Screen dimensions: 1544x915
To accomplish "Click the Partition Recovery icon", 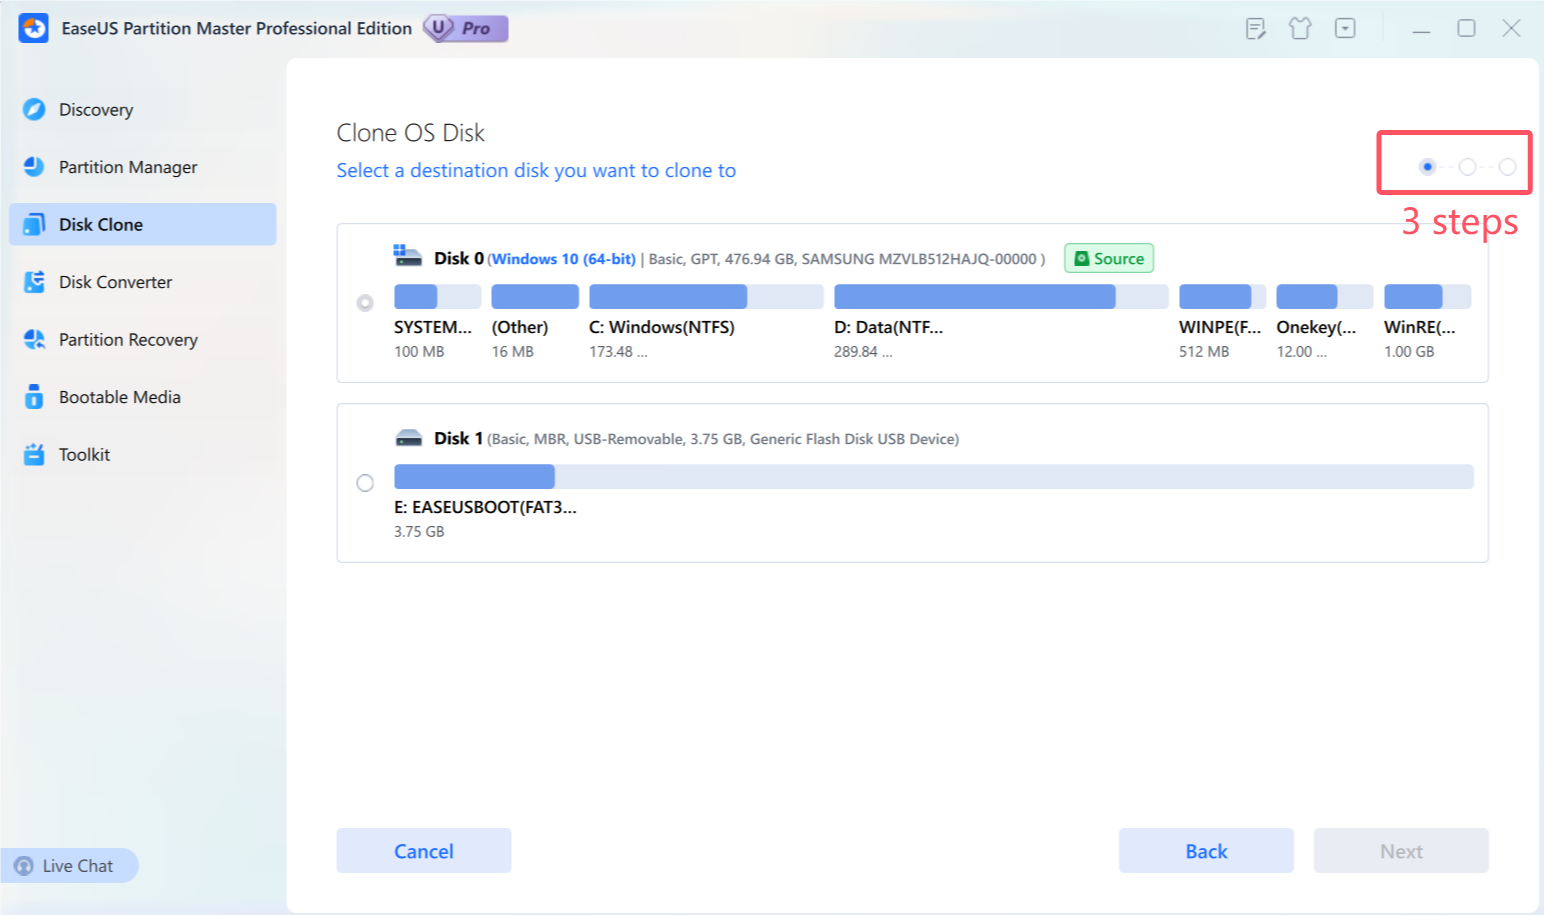I will click(x=34, y=339).
